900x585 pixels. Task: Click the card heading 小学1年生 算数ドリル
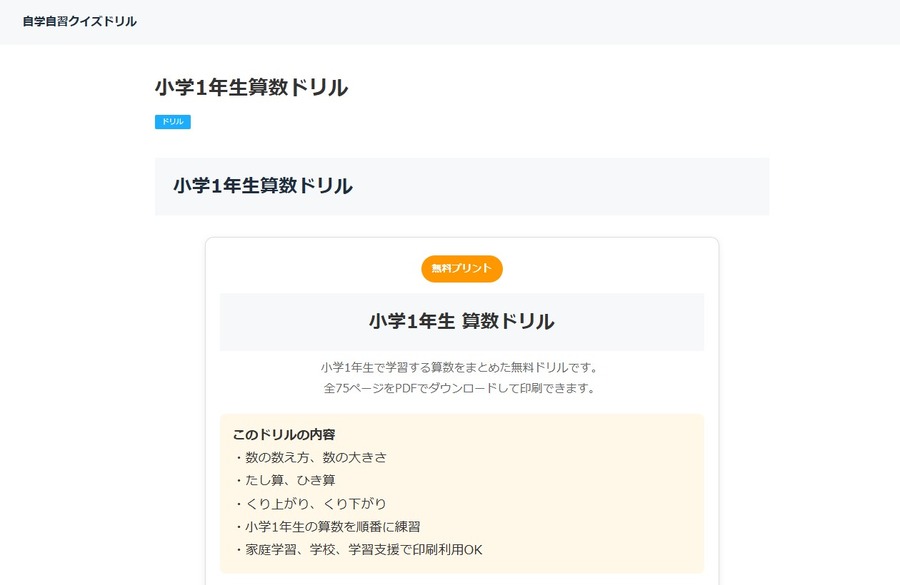coord(461,321)
